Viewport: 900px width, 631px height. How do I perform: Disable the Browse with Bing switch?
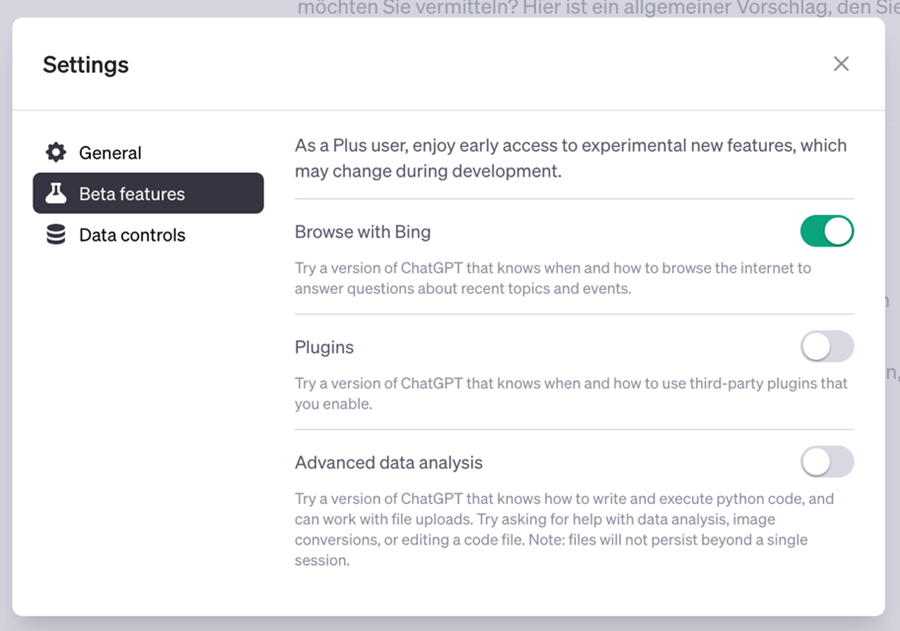(827, 231)
